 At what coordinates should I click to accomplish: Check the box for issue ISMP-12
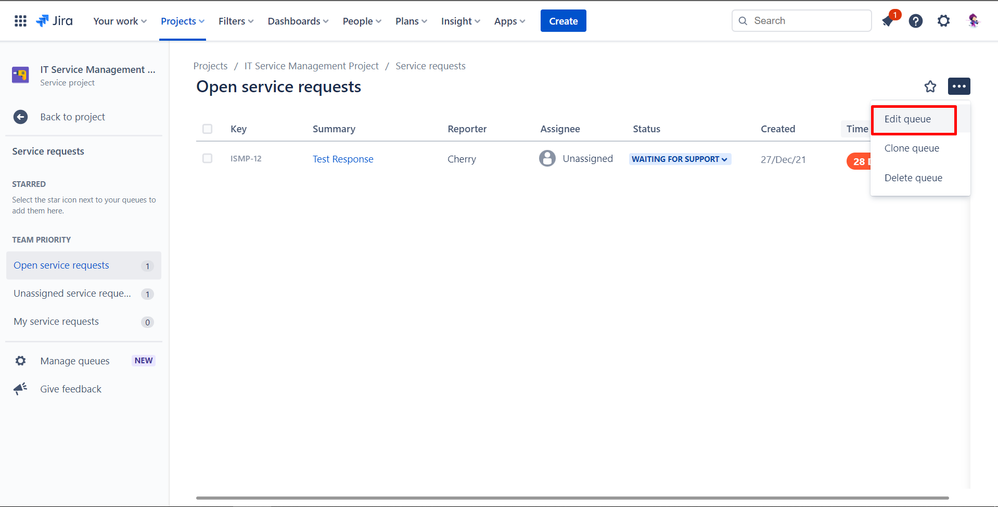coord(207,158)
